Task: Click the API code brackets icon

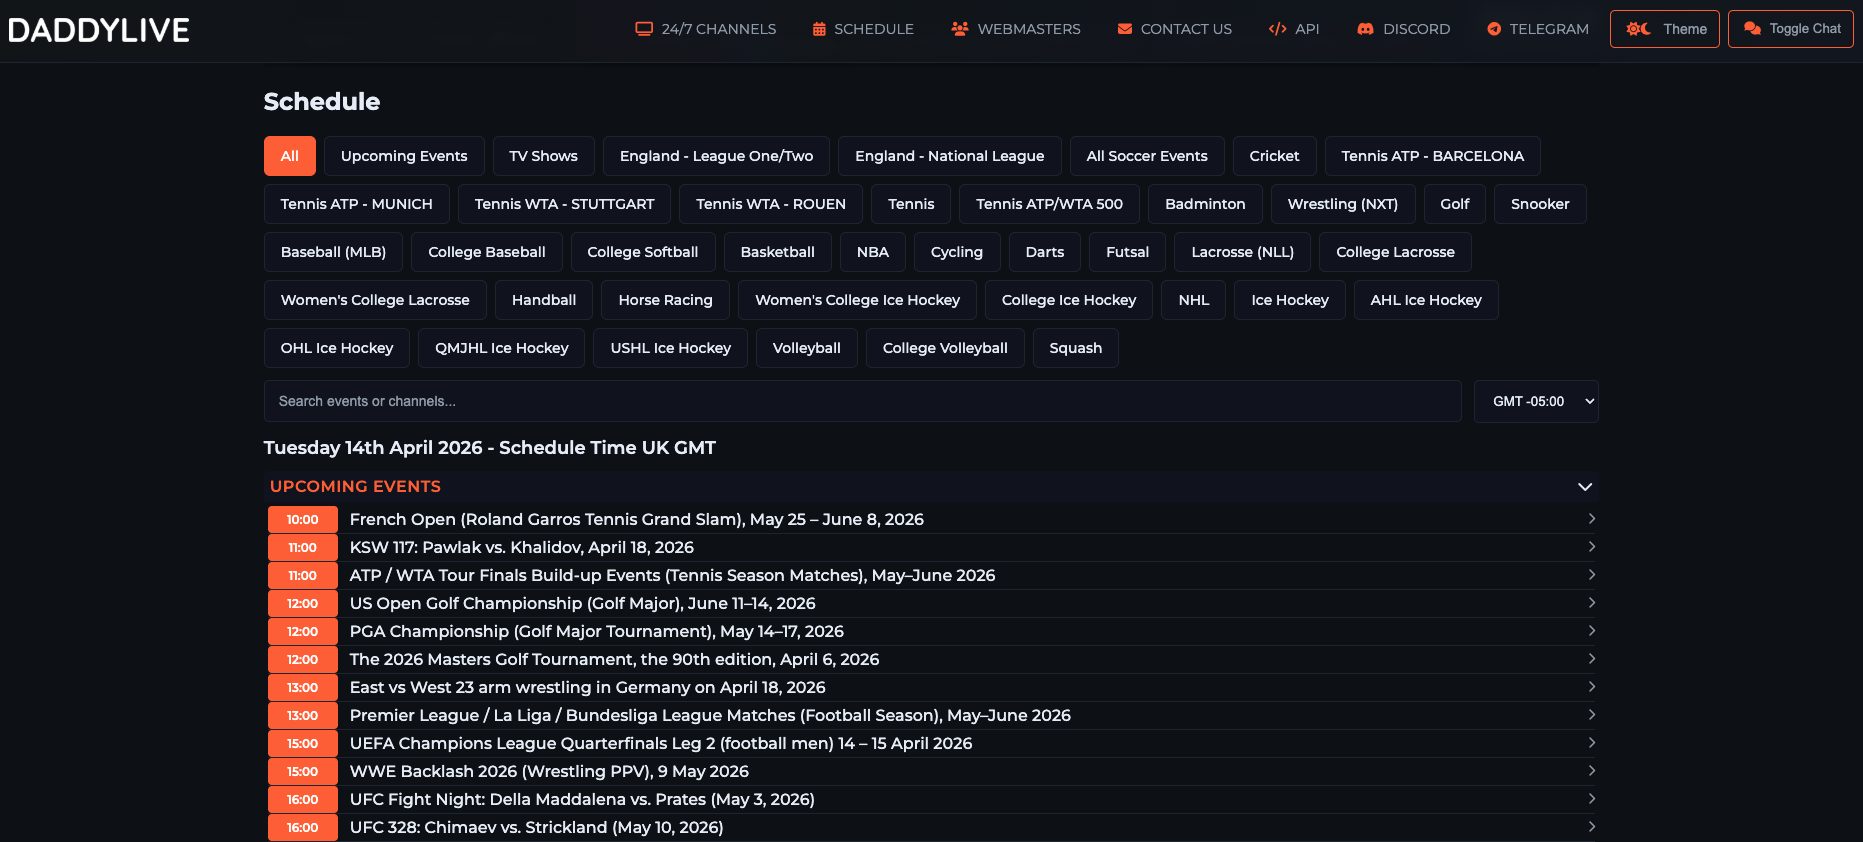Action: click(1277, 29)
